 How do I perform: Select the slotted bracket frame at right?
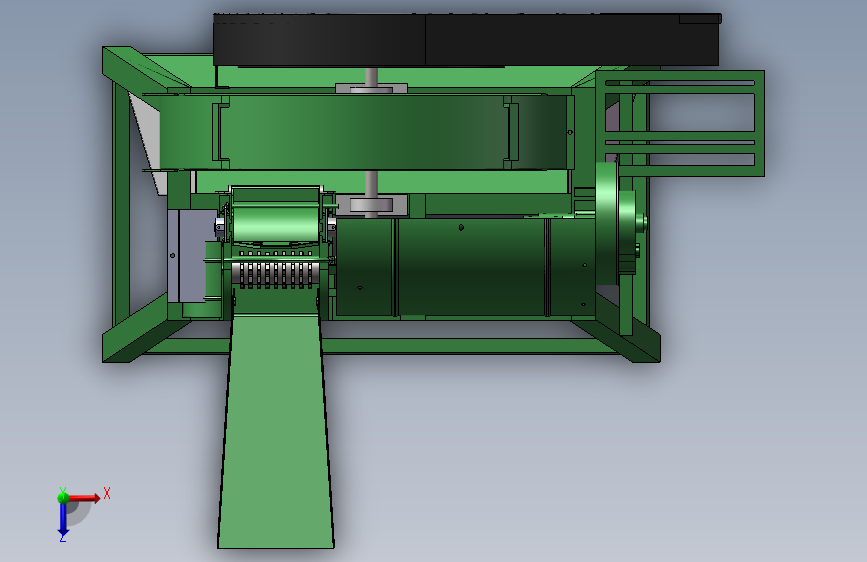(x=680, y=123)
